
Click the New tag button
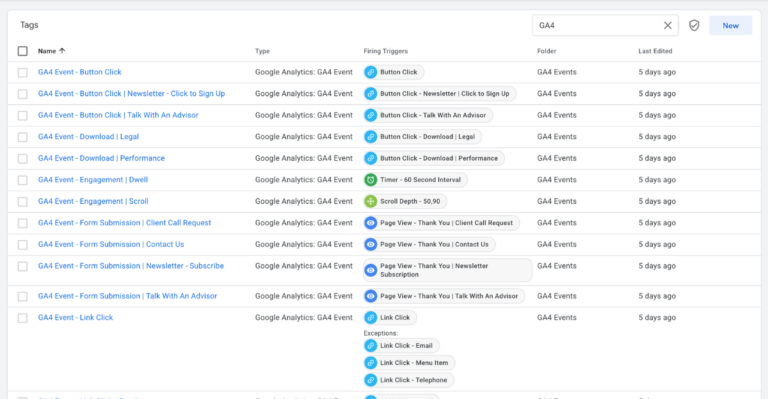(730, 25)
